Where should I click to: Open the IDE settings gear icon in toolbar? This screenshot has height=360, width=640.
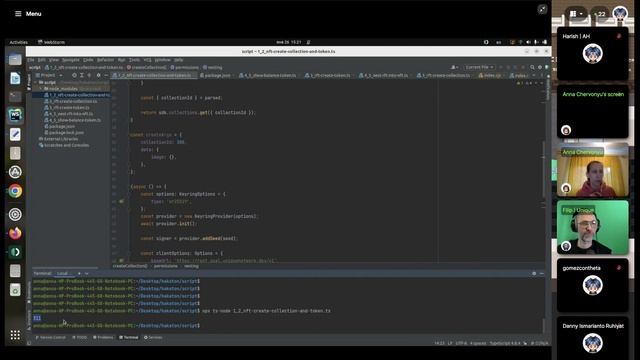[x=540, y=67]
